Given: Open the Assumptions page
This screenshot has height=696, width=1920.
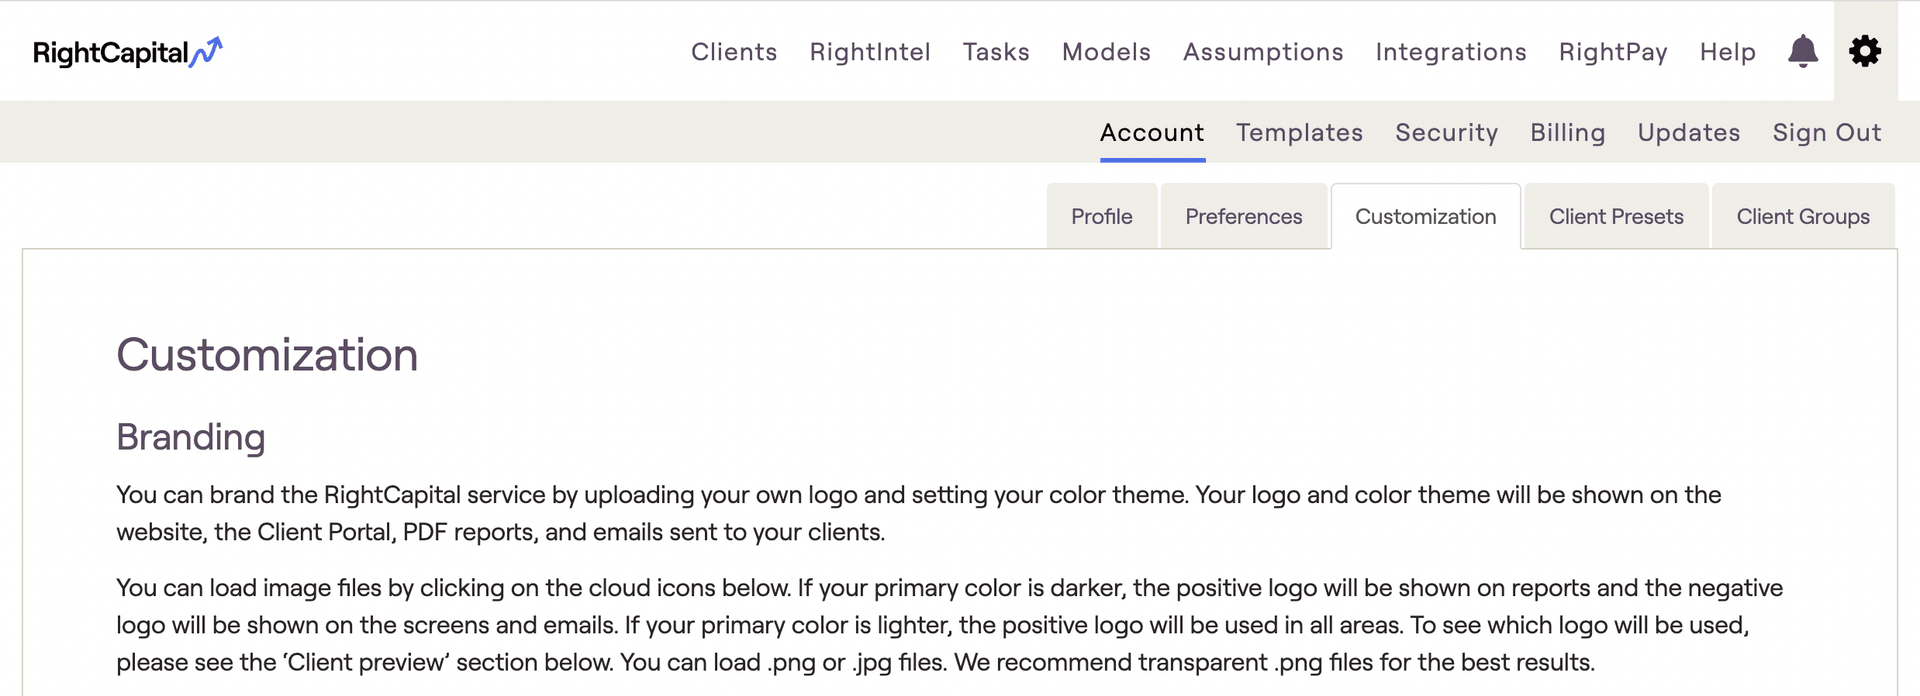Looking at the screenshot, I should point(1263,52).
